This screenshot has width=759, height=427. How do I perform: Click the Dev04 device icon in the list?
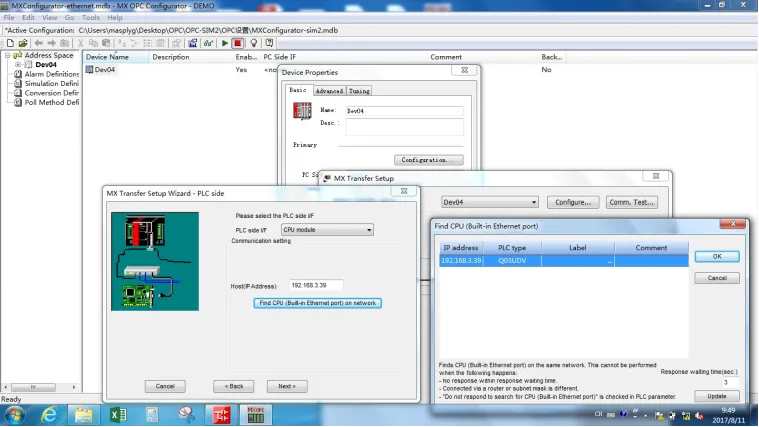point(89,70)
